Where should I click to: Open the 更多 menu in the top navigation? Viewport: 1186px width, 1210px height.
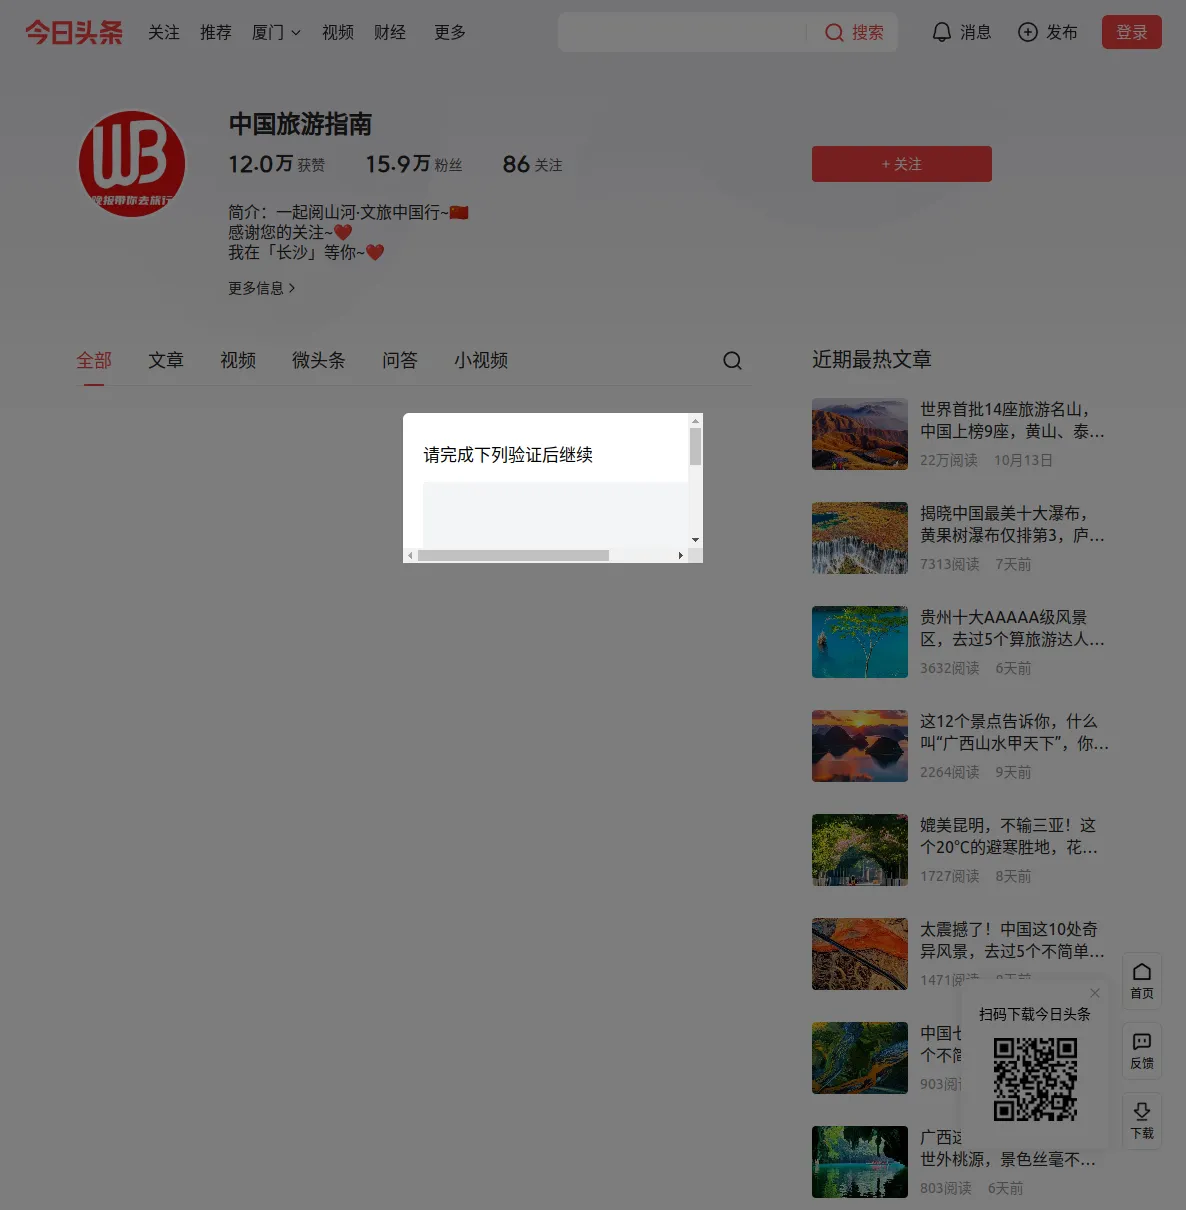coord(450,32)
